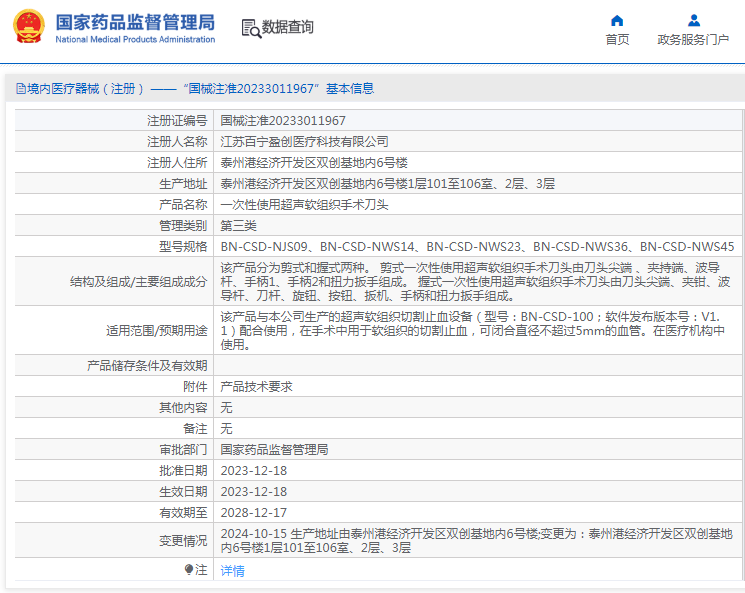Select 第三类 management category value
Screen dimensions: 745x593
[238, 226]
